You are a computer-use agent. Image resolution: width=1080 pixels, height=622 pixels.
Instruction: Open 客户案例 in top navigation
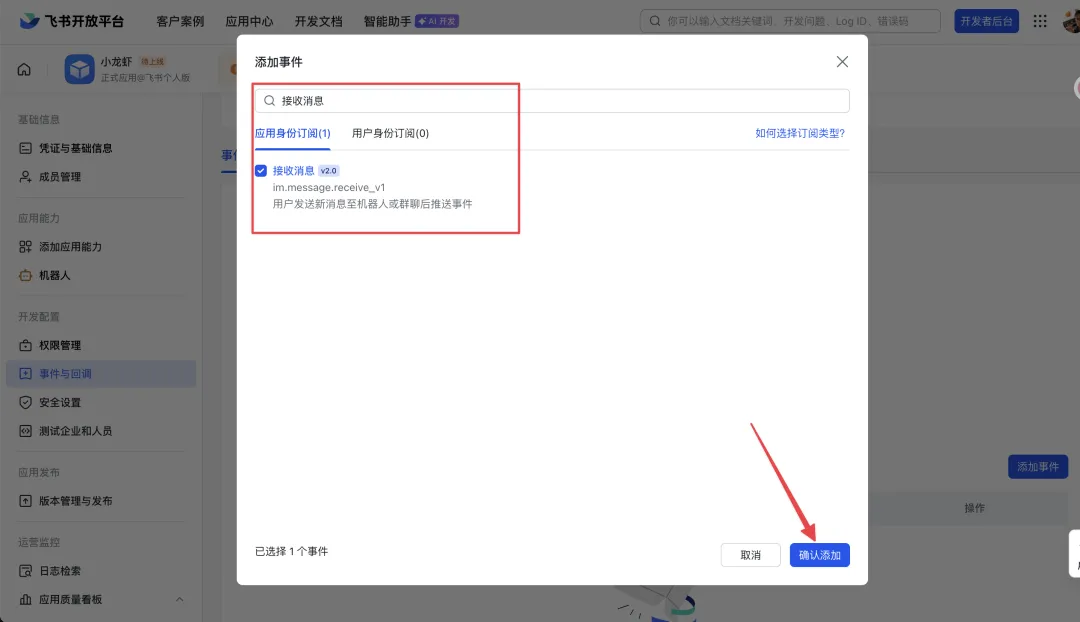pyautogui.click(x=180, y=21)
